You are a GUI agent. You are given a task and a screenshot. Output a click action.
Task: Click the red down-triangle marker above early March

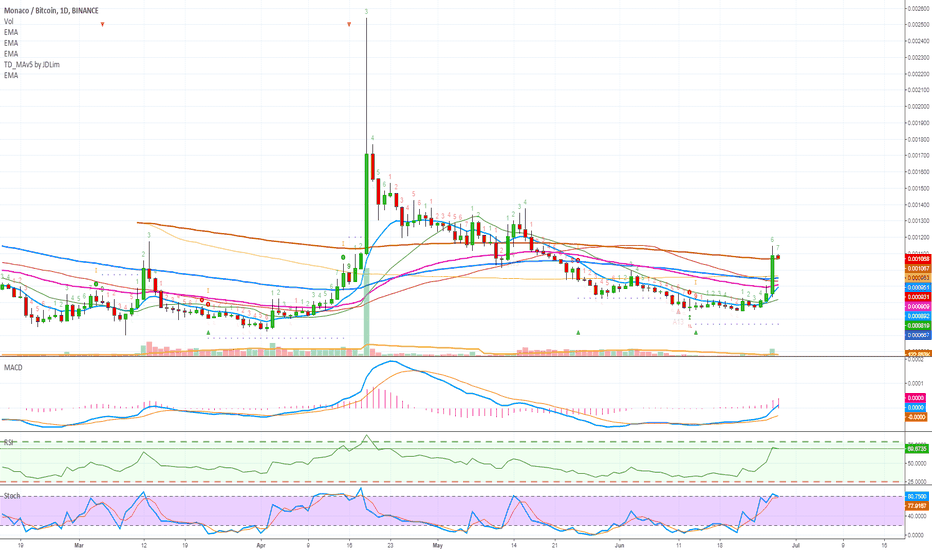102,24
